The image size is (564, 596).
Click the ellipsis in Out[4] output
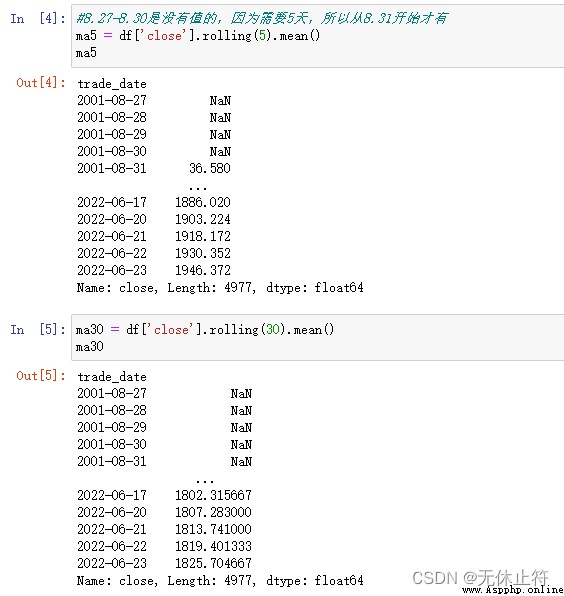(x=198, y=188)
